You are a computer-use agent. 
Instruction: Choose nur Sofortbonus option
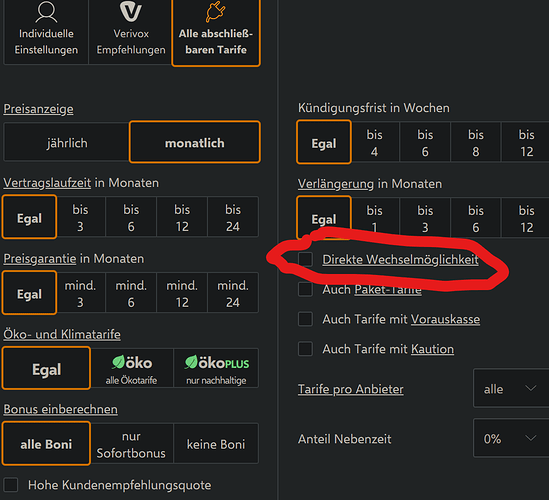[131, 444]
